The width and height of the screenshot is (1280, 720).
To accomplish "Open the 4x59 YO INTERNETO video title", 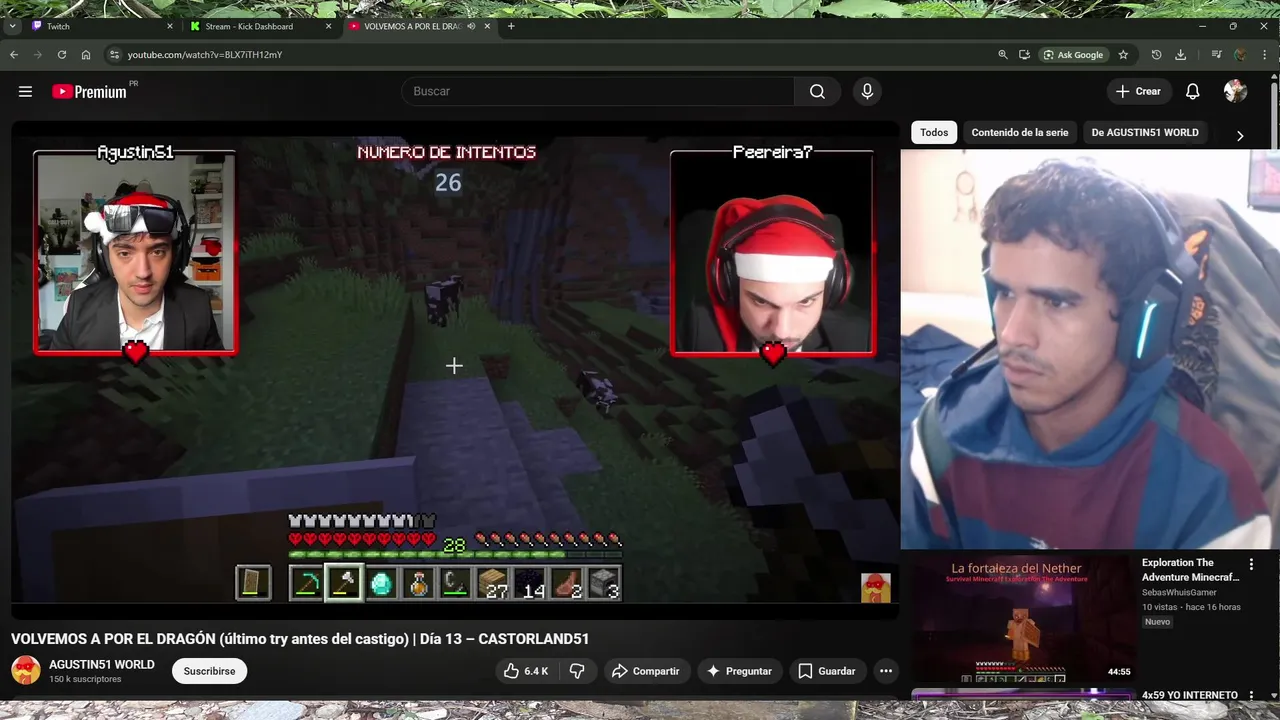I will pos(1190,695).
